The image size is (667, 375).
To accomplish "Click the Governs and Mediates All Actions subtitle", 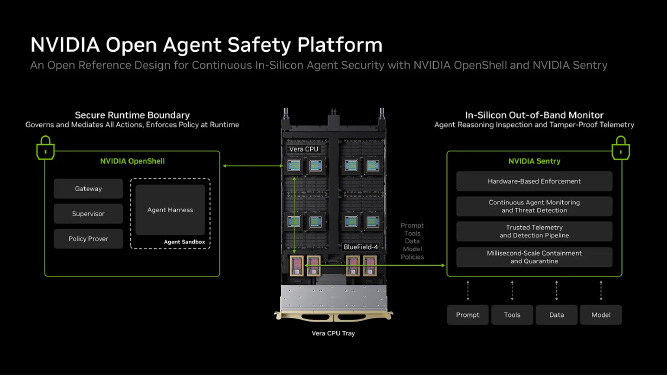I will (132, 125).
